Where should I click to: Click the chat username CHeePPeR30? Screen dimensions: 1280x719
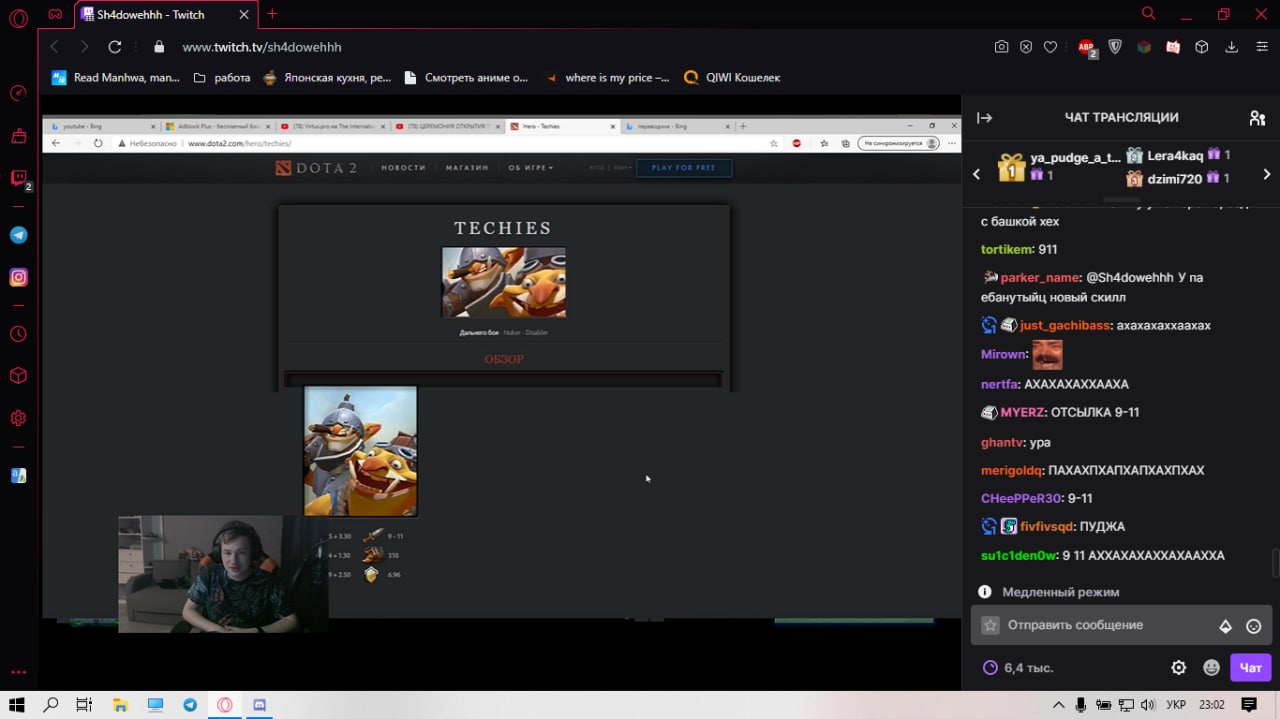click(1020, 498)
